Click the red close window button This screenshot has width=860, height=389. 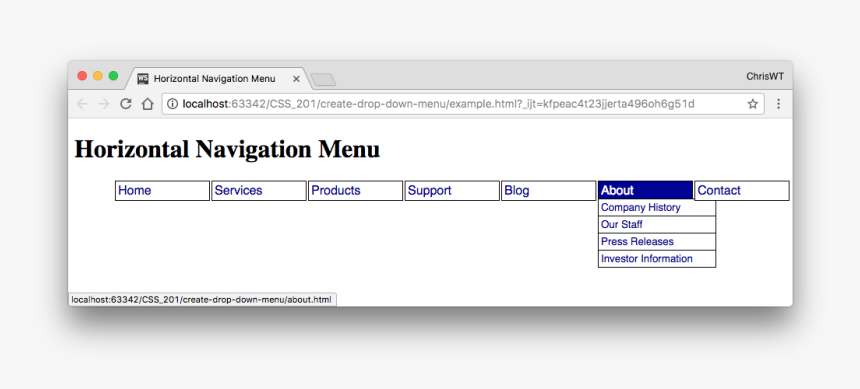pos(82,76)
